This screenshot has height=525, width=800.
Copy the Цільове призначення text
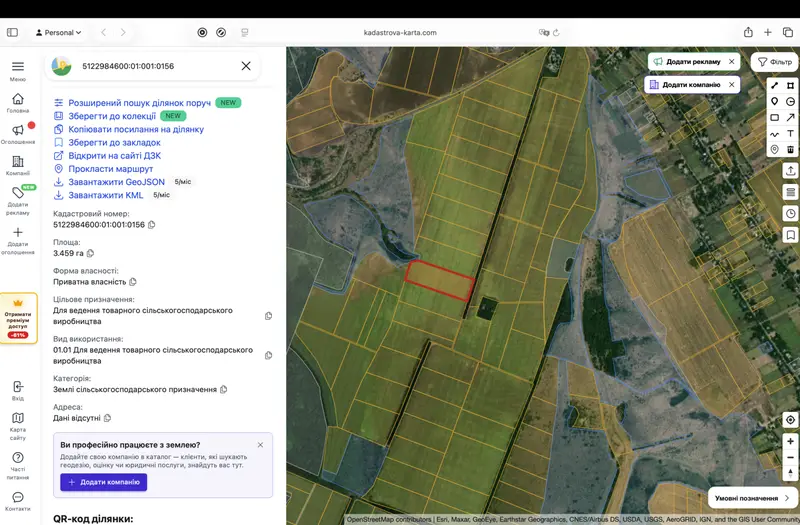point(268,316)
